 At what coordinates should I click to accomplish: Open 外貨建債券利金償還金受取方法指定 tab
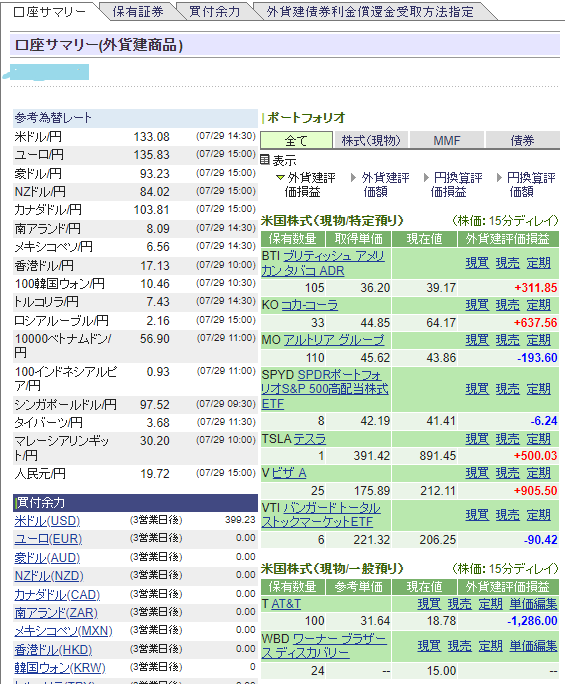tap(370, 11)
